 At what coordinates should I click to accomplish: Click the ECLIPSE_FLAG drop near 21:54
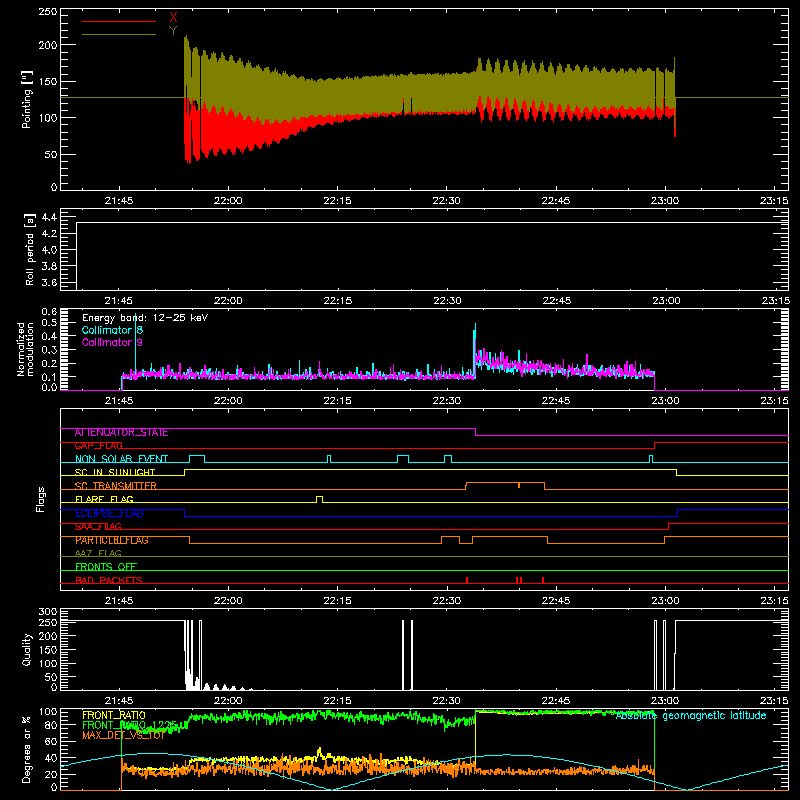point(184,513)
